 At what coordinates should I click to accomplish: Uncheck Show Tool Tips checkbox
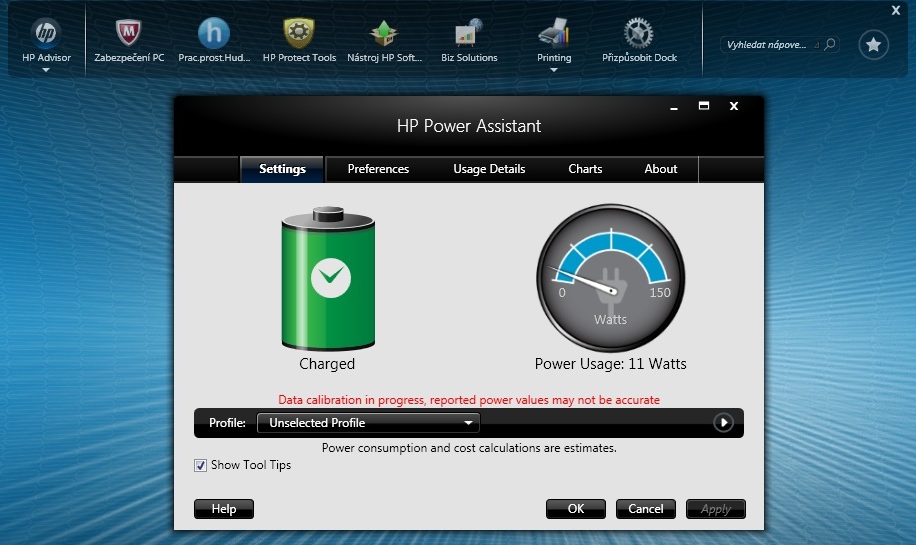point(201,465)
